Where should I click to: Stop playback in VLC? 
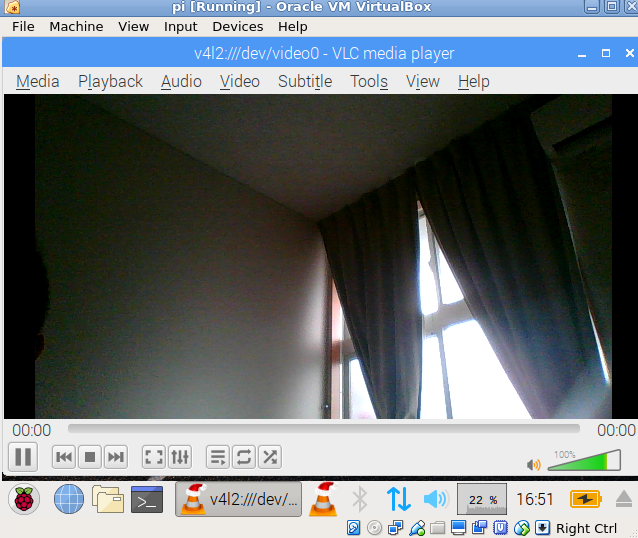(x=90, y=457)
